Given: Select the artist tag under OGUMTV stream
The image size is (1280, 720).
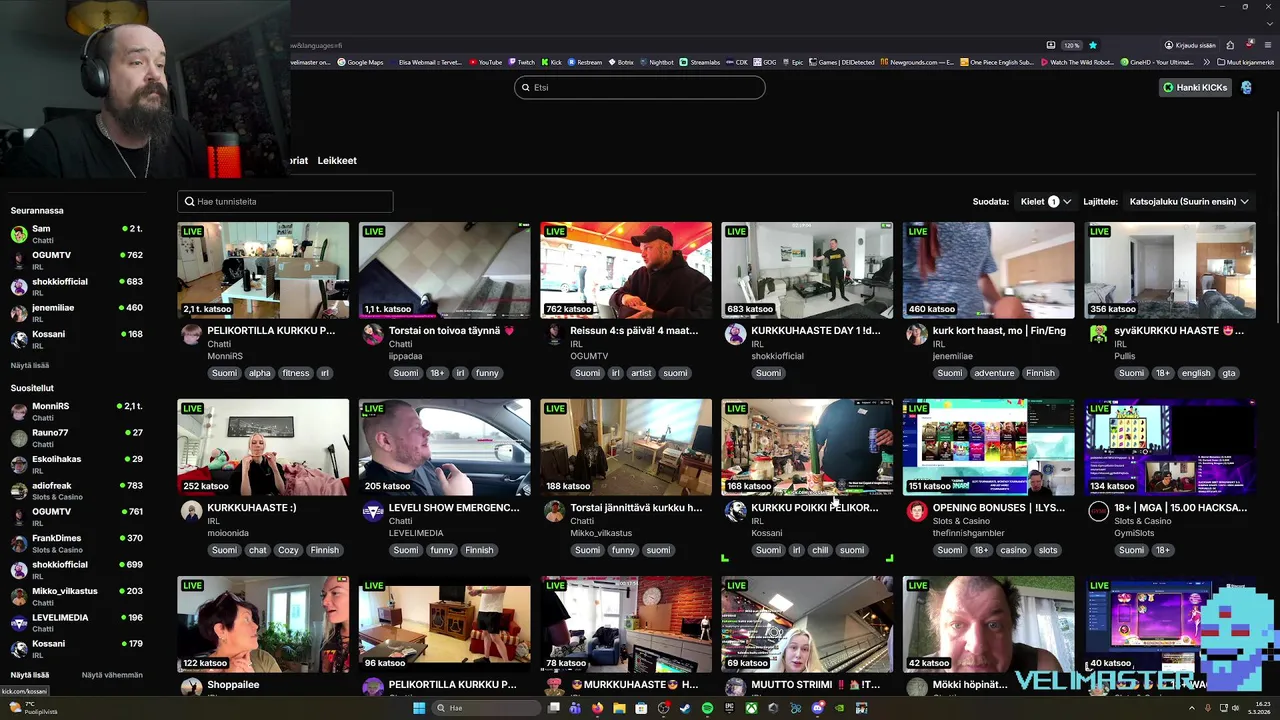Looking at the screenshot, I should pyautogui.click(x=641, y=373).
